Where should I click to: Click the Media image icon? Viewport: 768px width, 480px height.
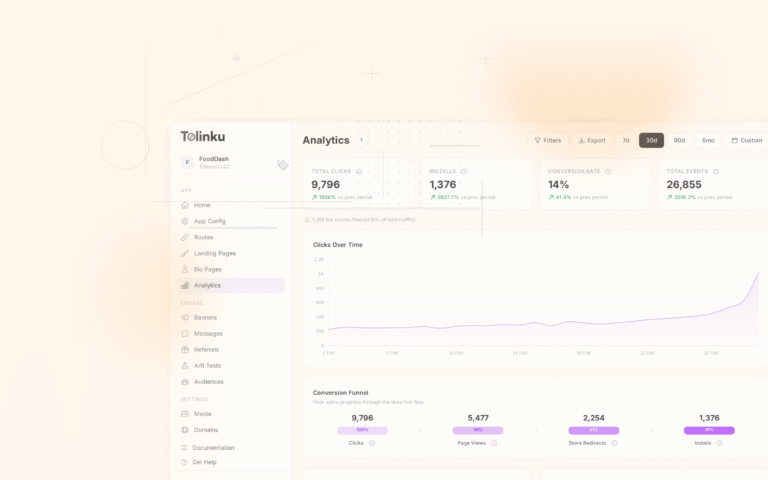click(x=185, y=414)
